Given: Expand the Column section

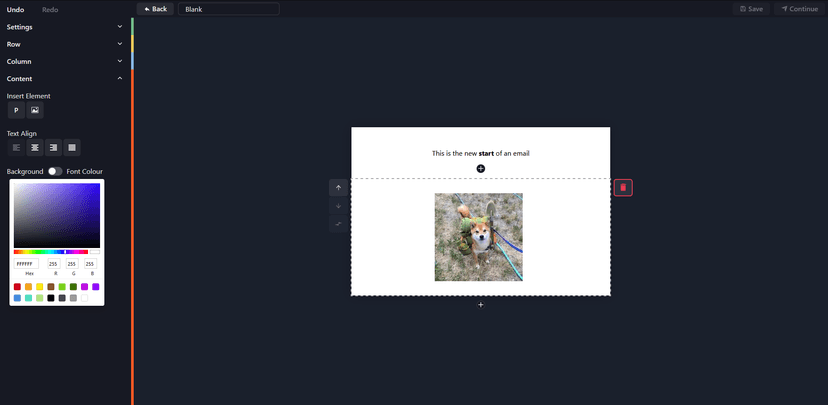Looking at the screenshot, I should (65, 61).
